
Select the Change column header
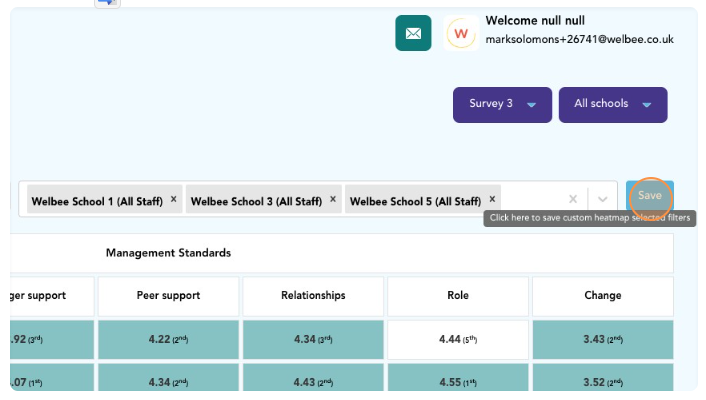tap(602, 296)
